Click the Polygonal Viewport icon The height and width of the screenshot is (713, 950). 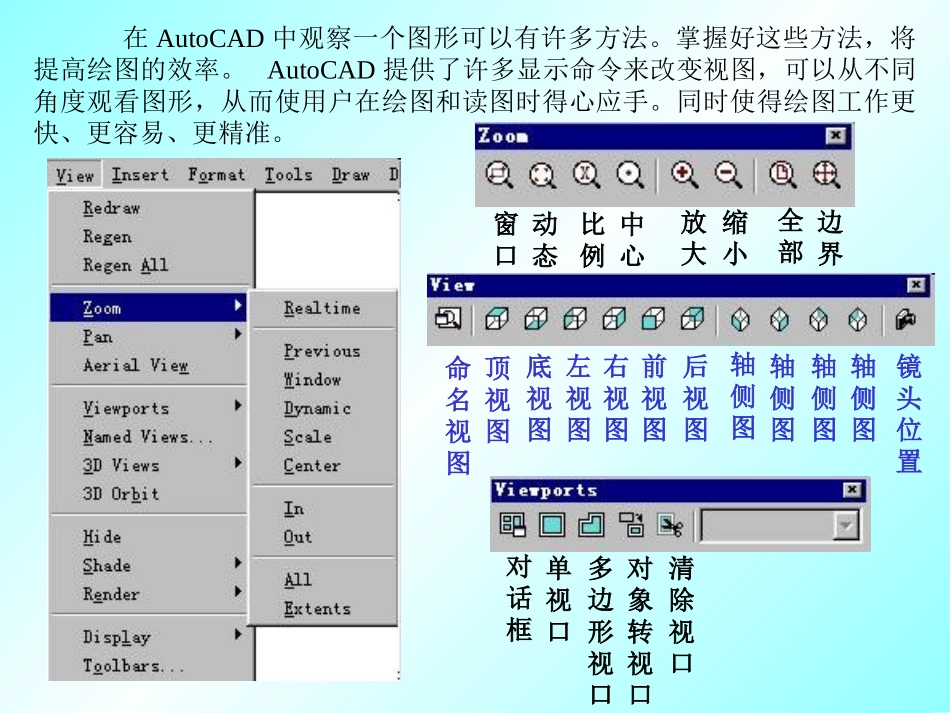(591, 525)
